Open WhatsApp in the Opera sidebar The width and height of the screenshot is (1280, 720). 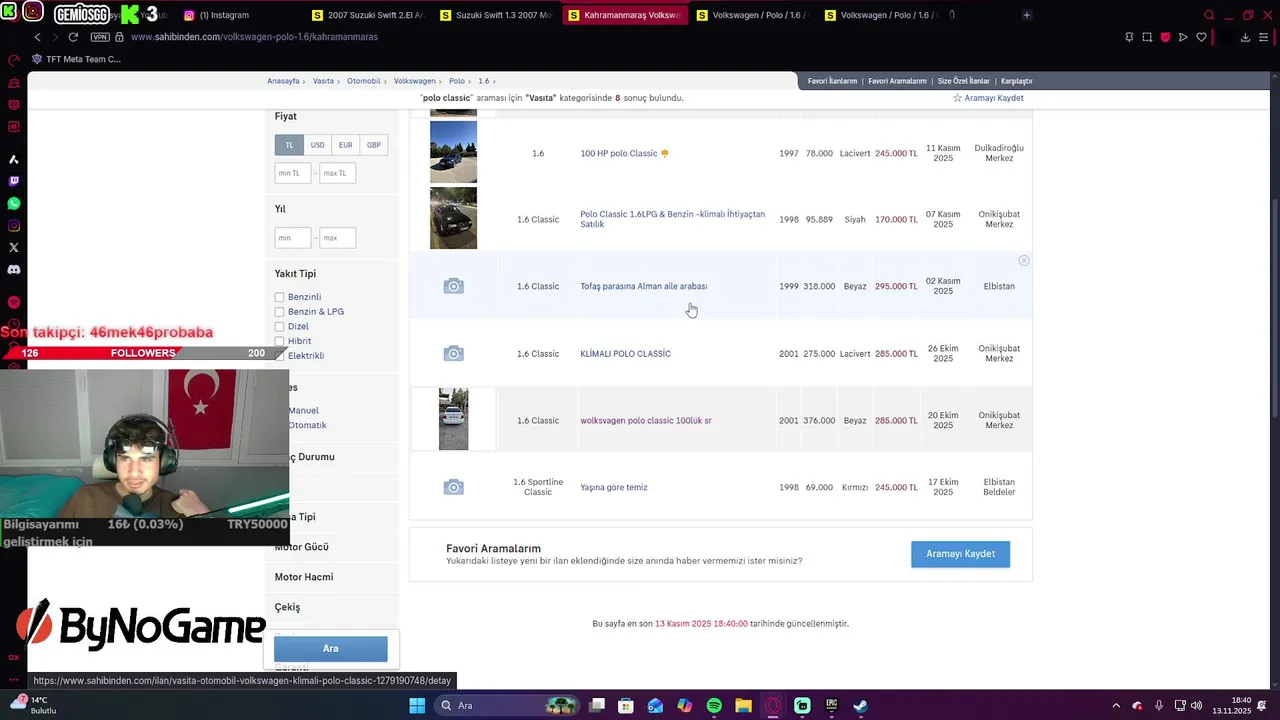click(x=14, y=204)
